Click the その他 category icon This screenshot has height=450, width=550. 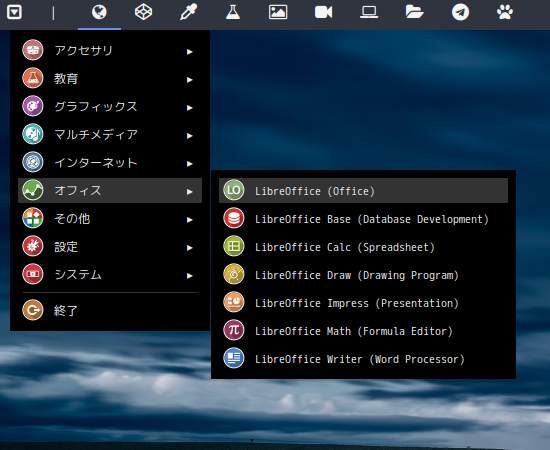click(x=33, y=218)
